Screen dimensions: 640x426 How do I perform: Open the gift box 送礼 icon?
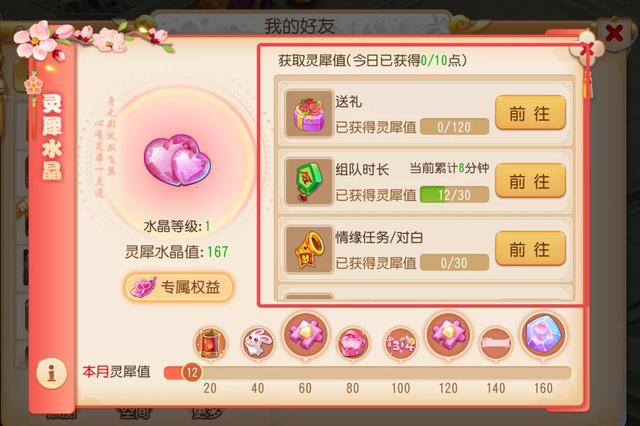pos(309,113)
